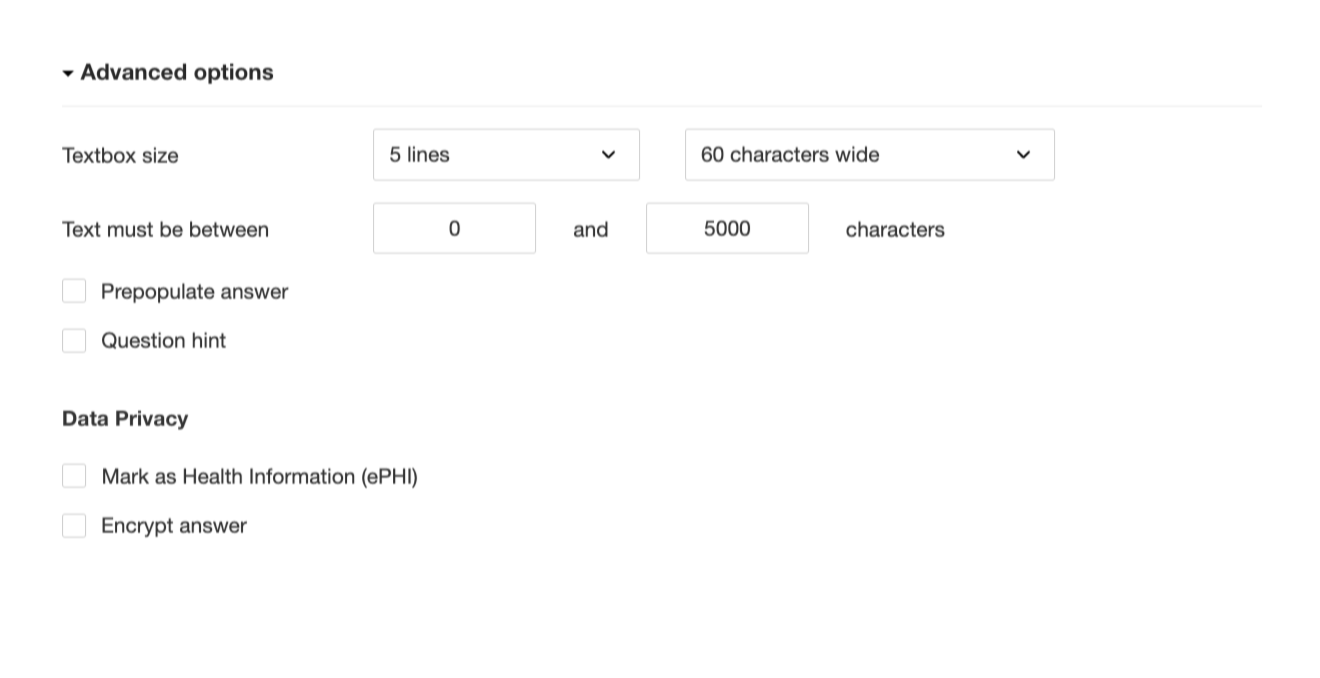
Task: Click the Encrypt answer label text
Action: pos(174,526)
